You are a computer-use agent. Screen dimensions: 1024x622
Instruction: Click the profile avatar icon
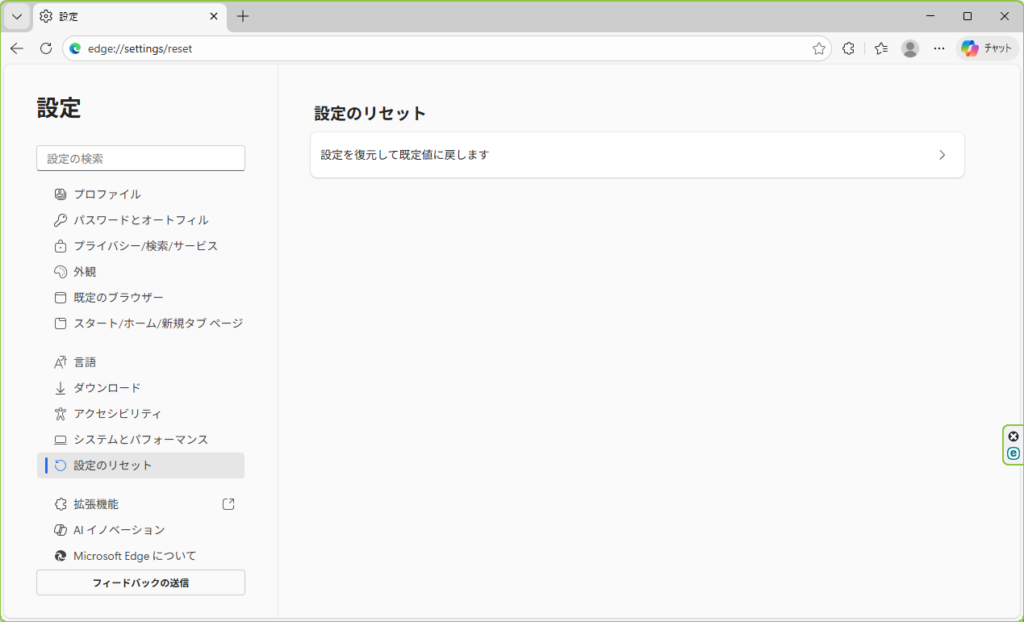[x=909, y=47]
